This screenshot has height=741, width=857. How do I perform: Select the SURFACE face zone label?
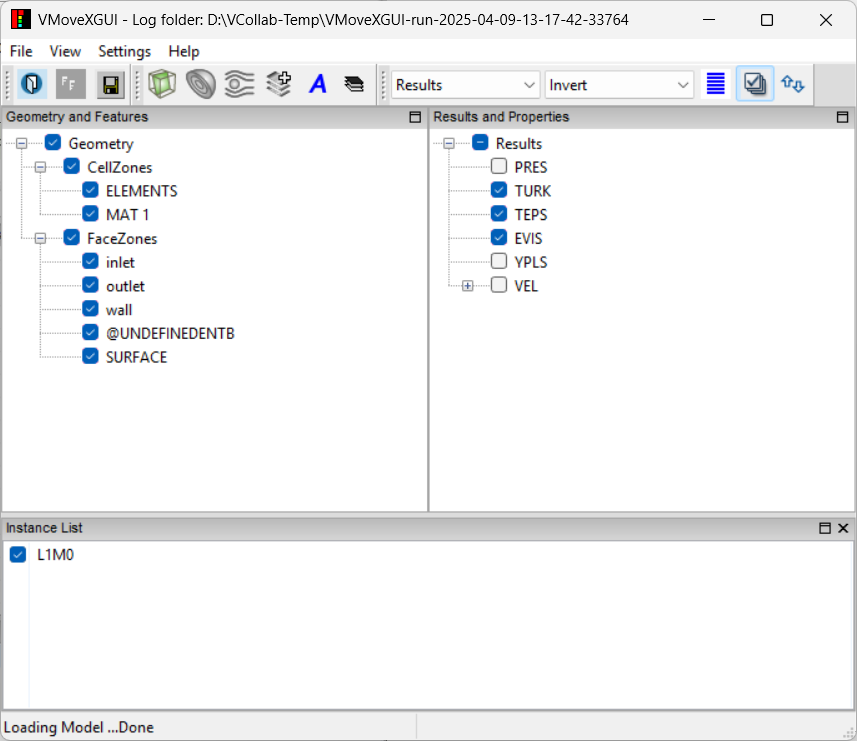136,357
